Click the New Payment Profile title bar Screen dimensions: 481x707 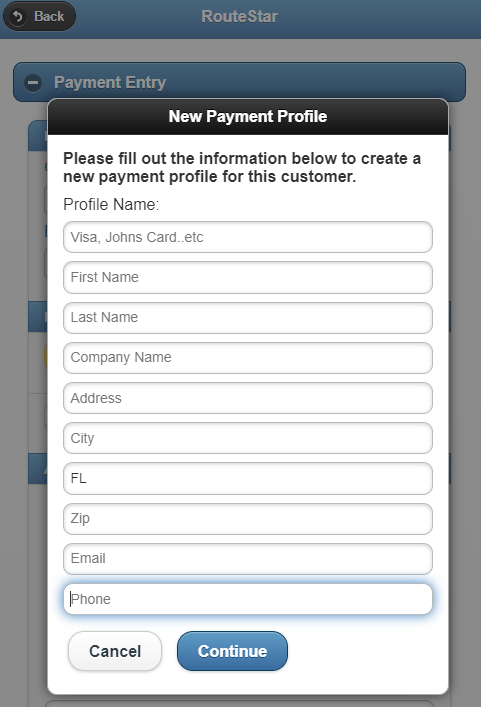[248, 116]
